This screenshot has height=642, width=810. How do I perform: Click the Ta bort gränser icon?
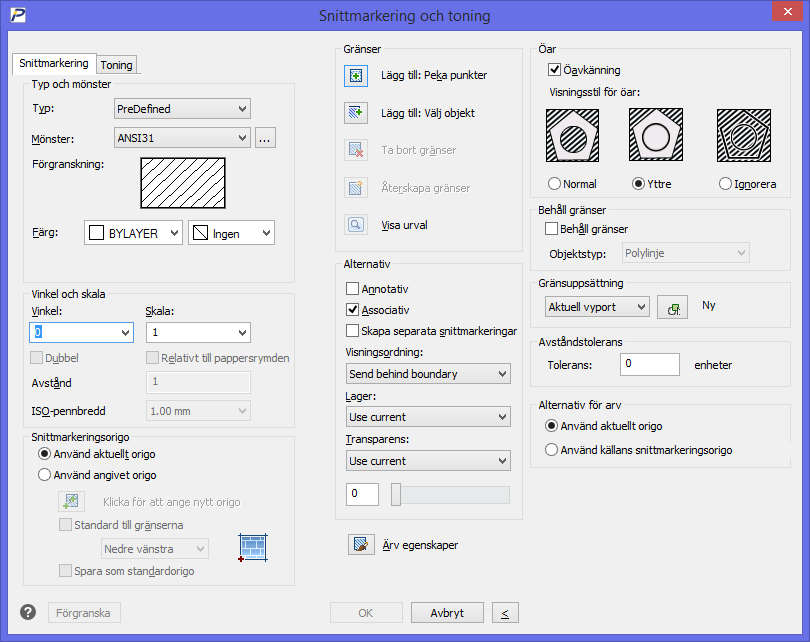click(356, 150)
